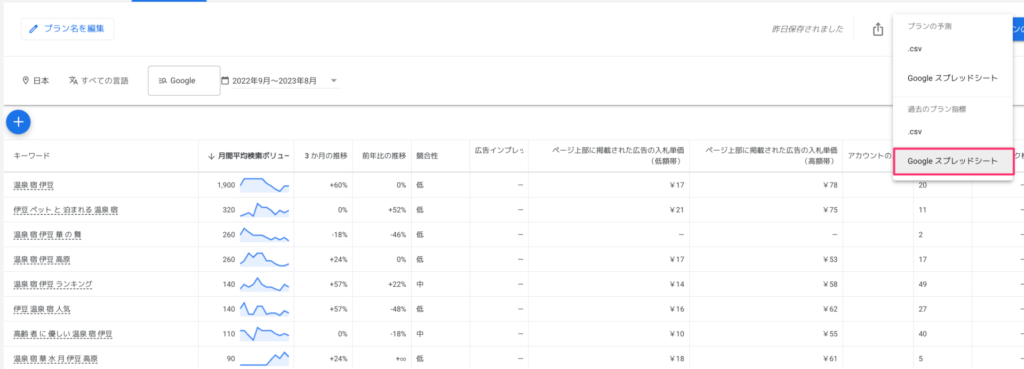Open the Google search network selector

(184, 81)
